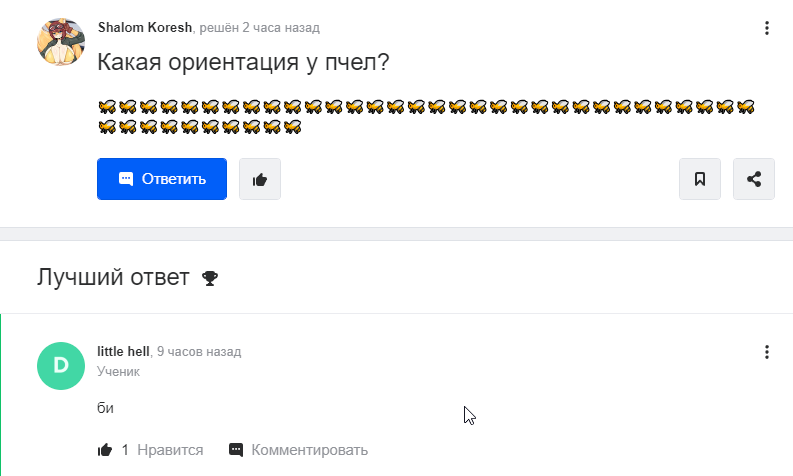Open Shalom Koresh's profile avatar
Image resolution: width=793 pixels, height=476 pixels.
coord(61,42)
